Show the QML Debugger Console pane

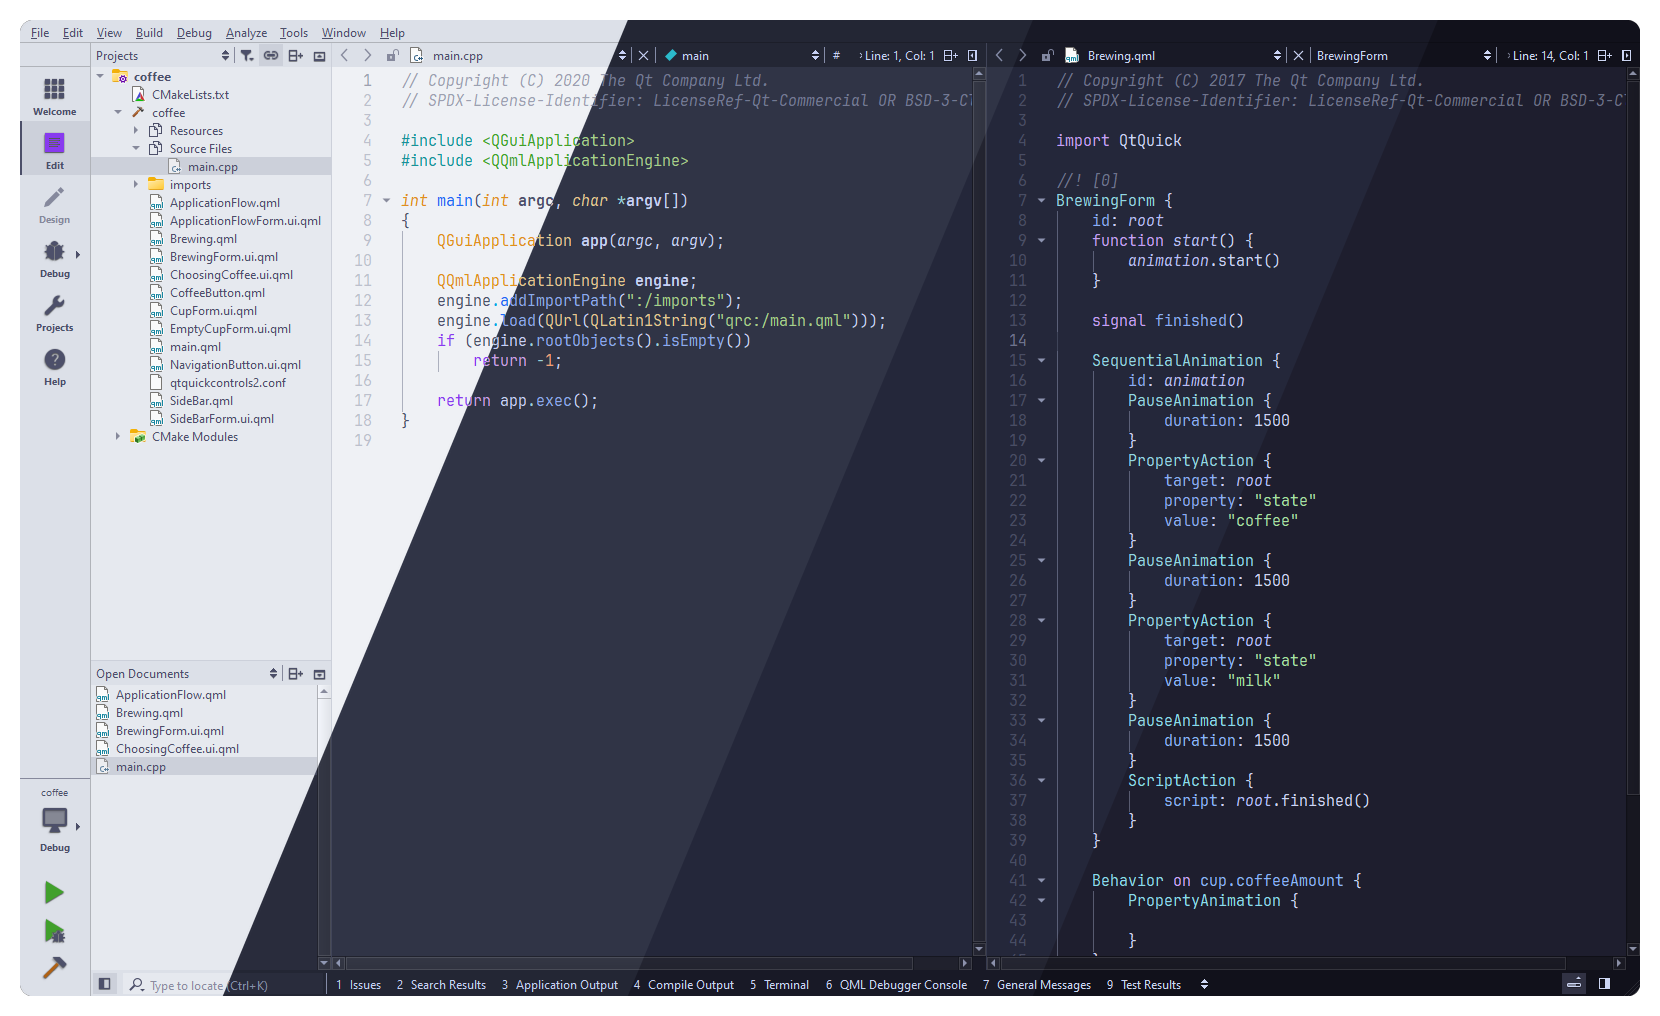pyautogui.click(x=896, y=985)
